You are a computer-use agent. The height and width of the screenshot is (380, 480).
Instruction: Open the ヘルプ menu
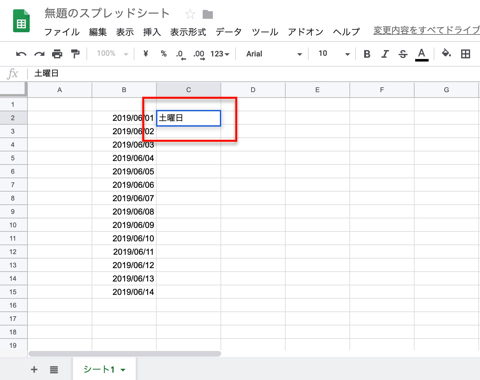click(x=346, y=32)
